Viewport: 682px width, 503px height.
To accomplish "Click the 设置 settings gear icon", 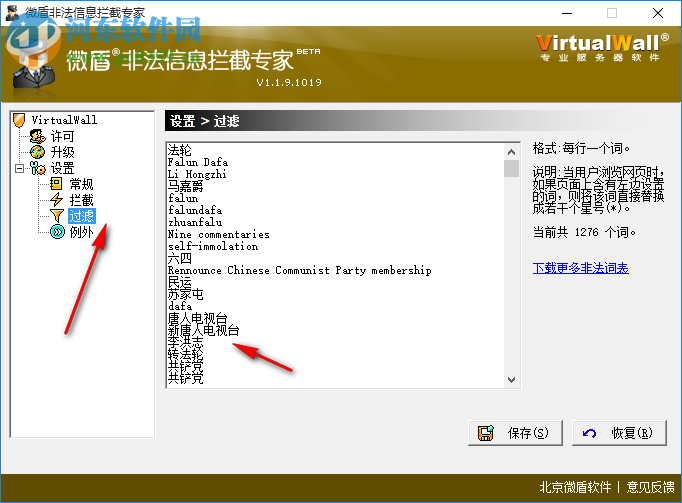I will (x=37, y=168).
